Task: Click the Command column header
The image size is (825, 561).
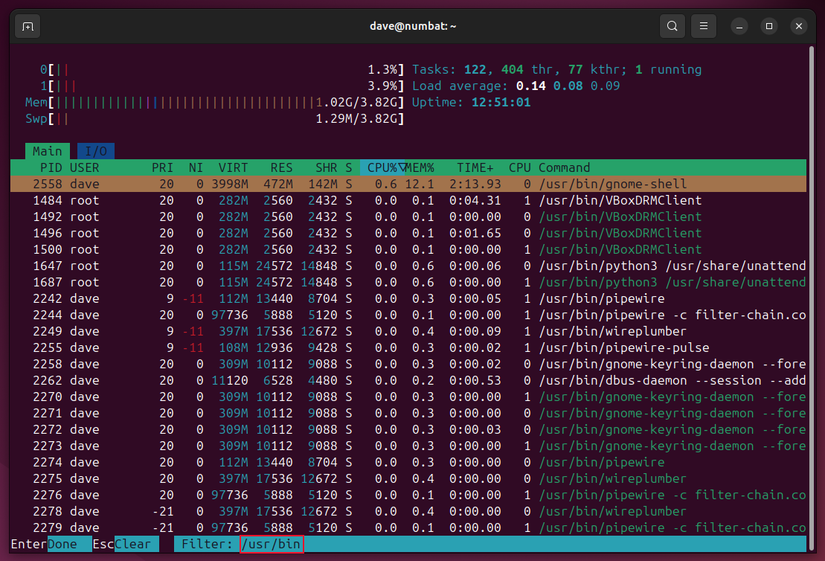Action: pyautogui.click(x=564, y=168)
